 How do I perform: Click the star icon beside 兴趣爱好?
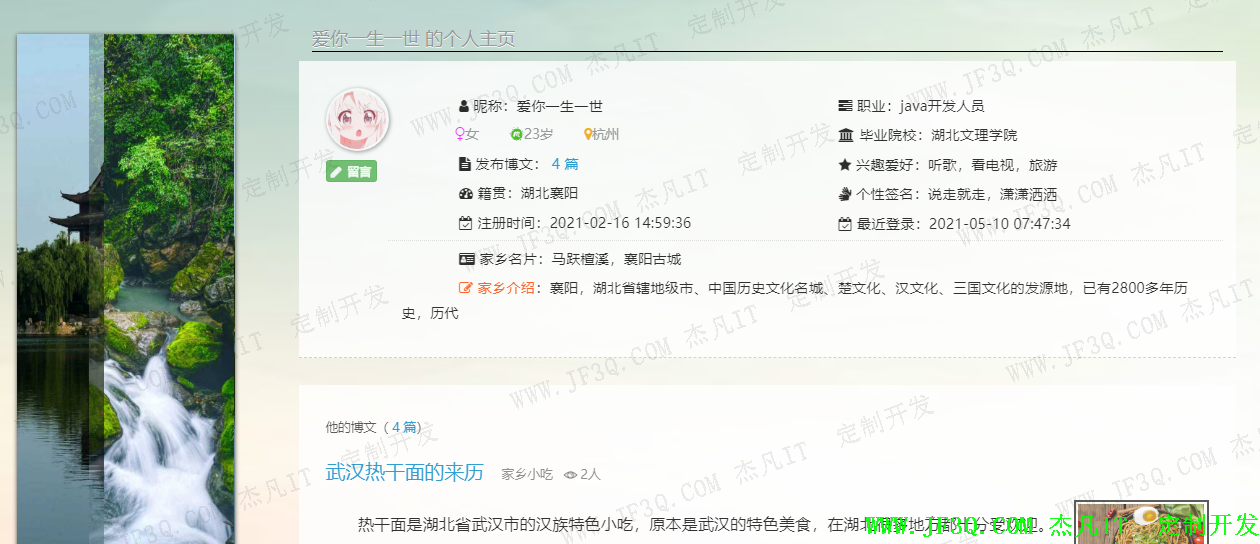[845, 165]
